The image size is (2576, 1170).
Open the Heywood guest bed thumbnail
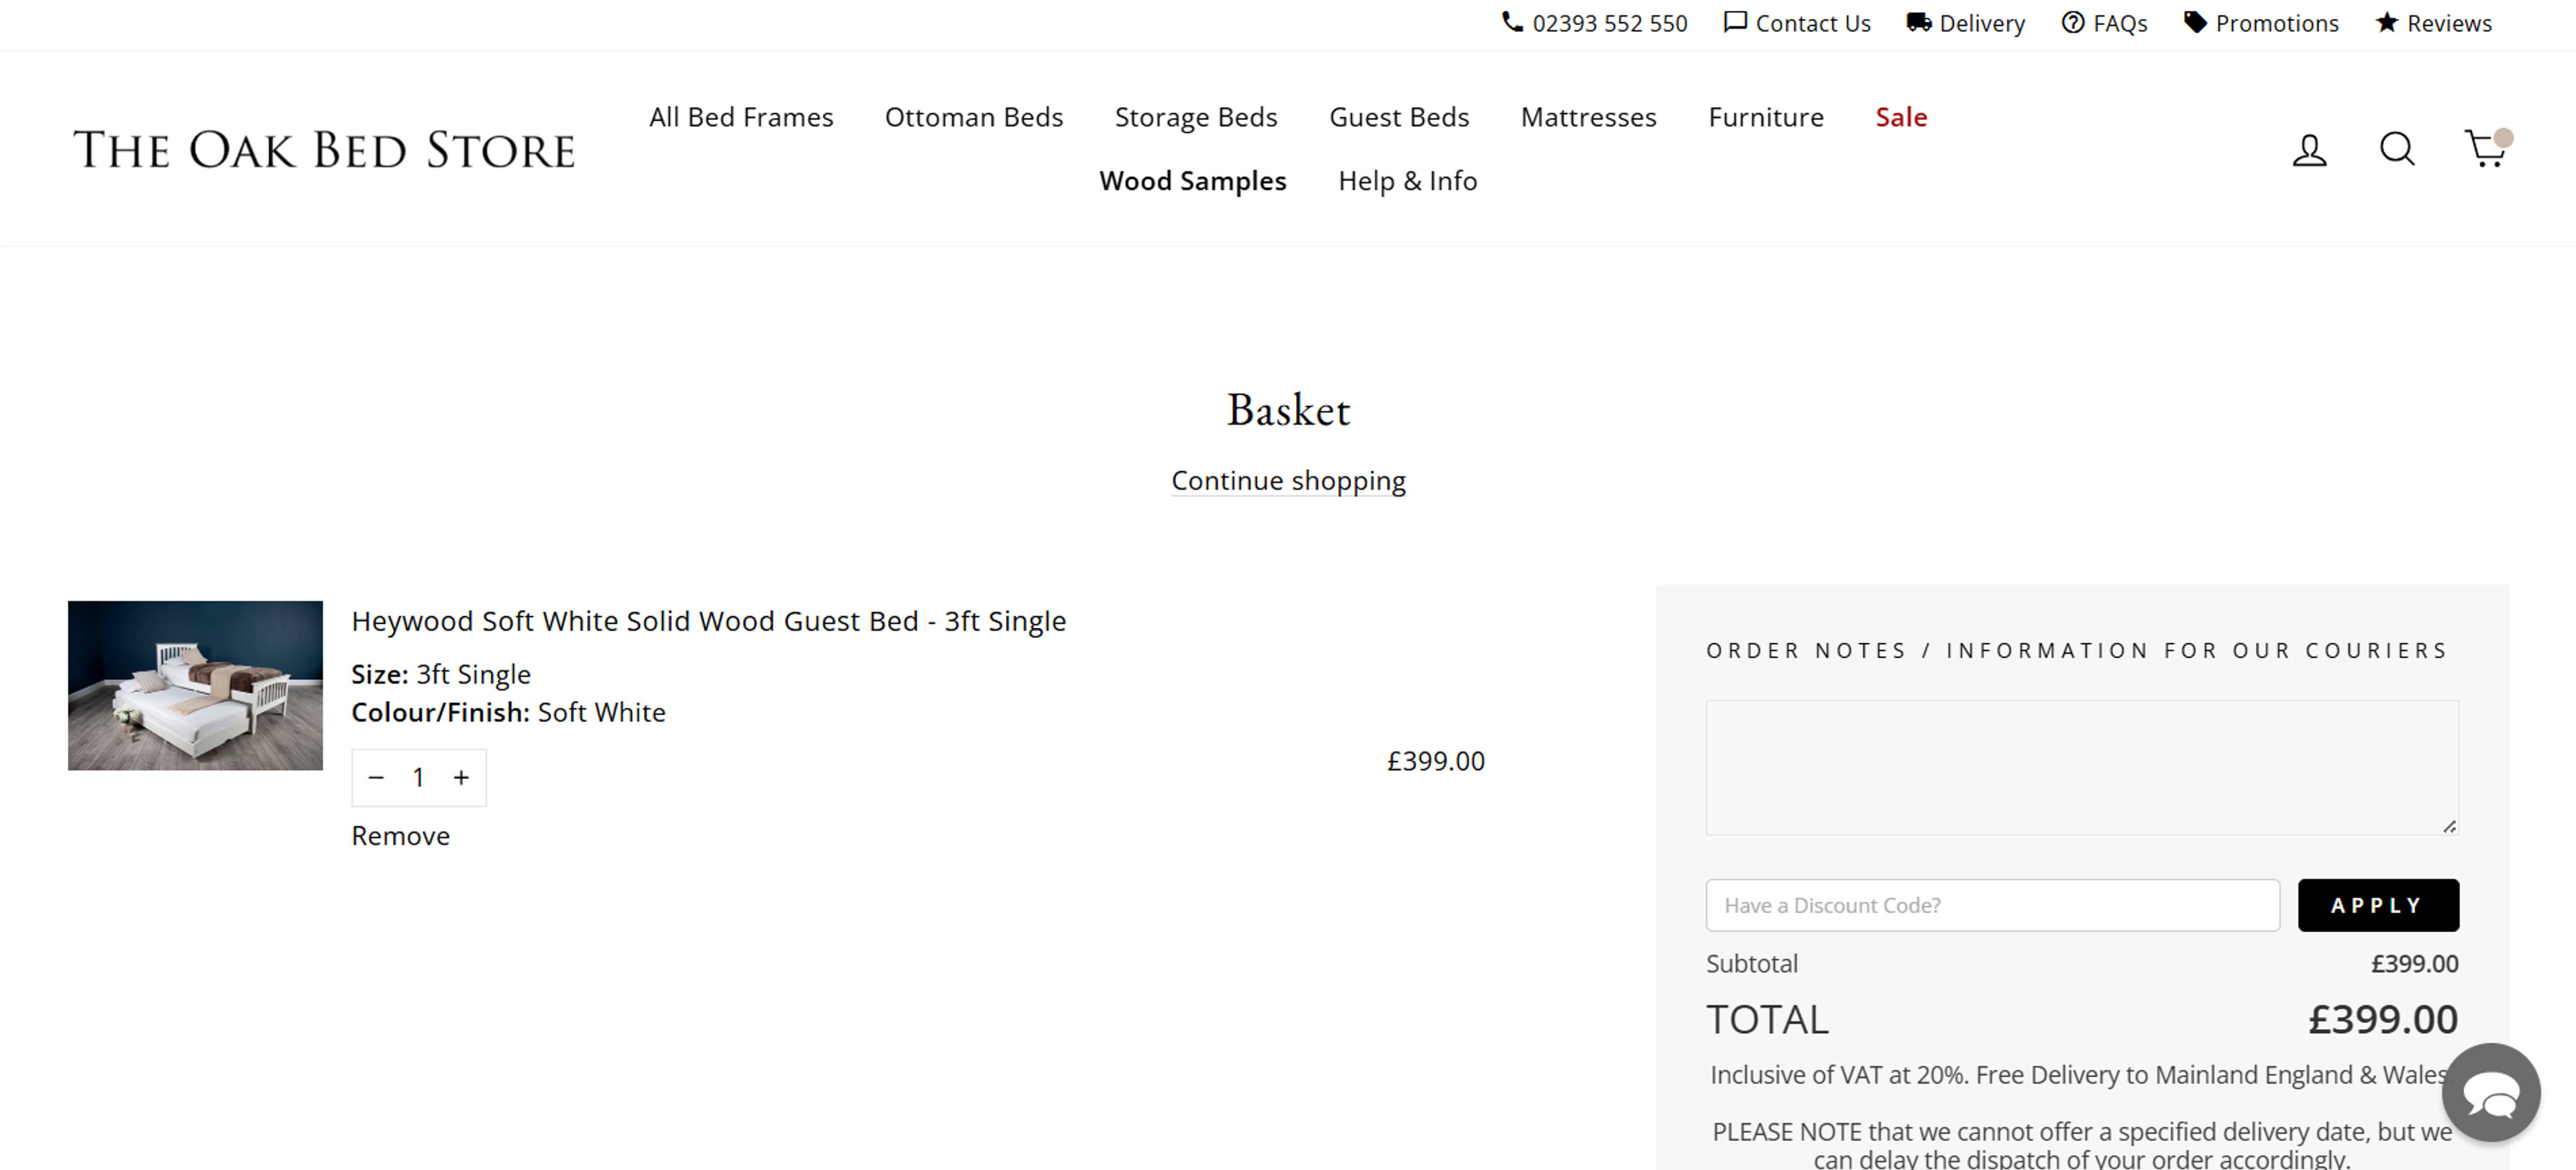point(195,685)
